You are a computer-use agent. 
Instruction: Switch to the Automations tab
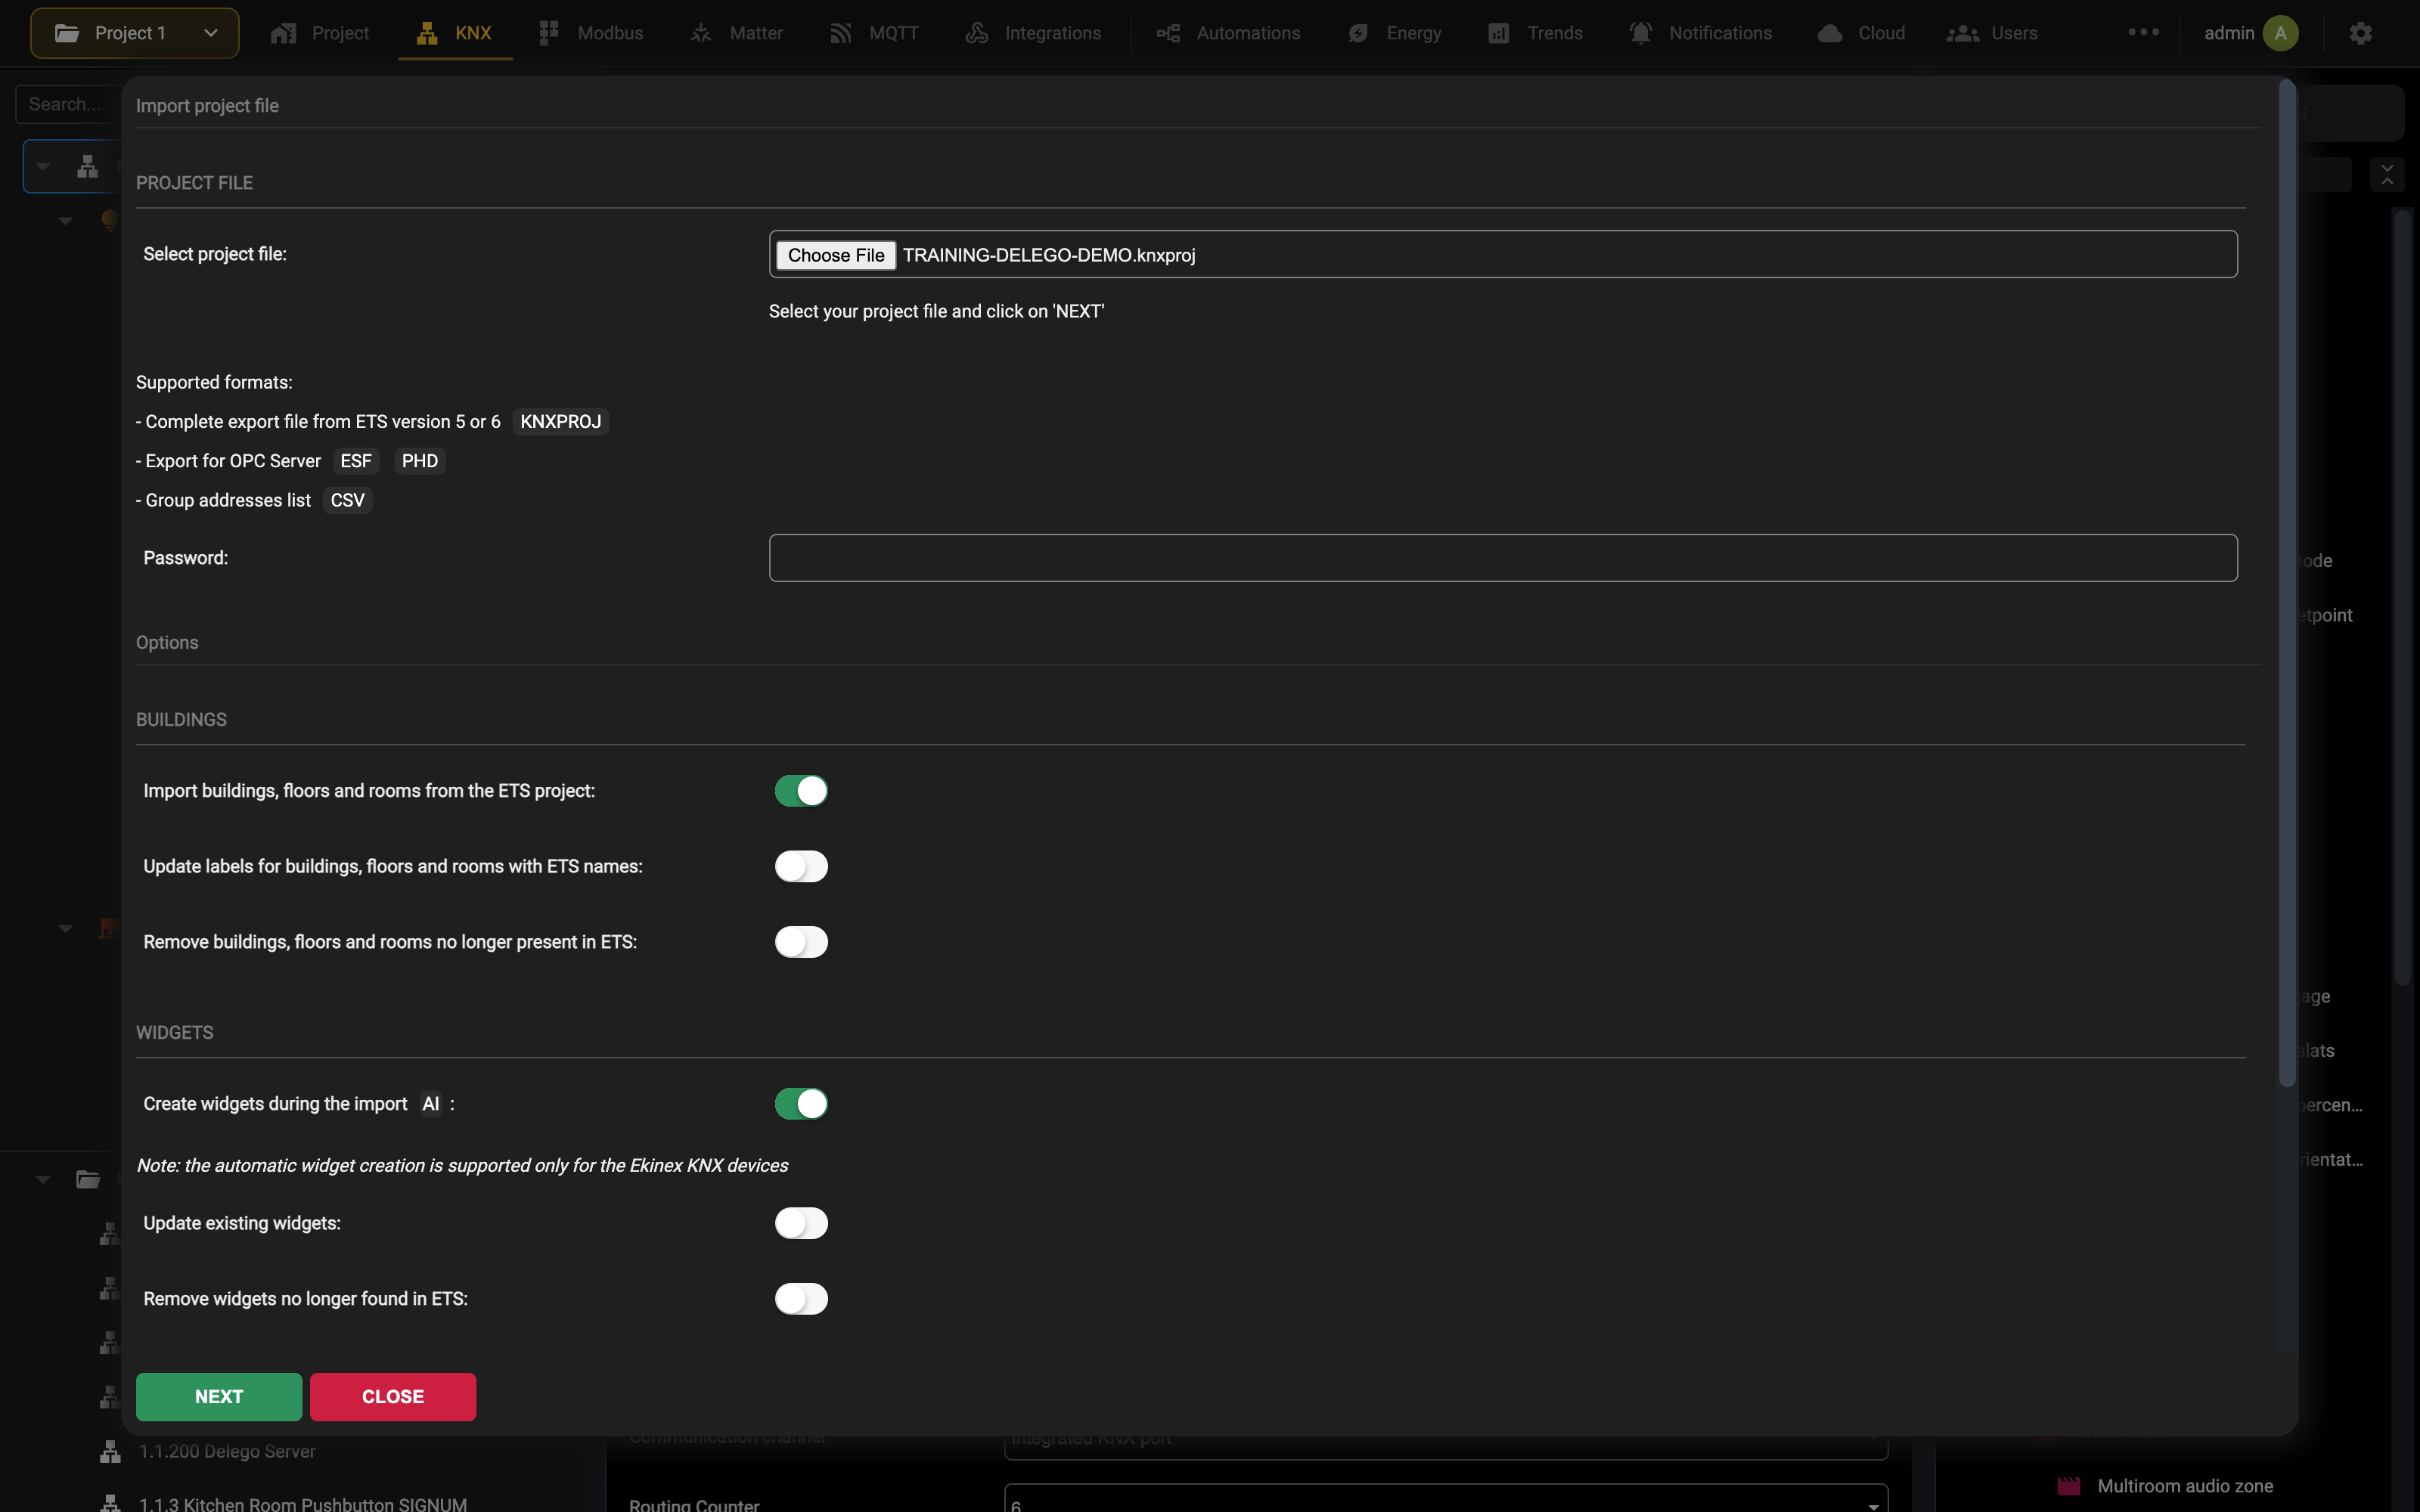(x=1229, y=33)
